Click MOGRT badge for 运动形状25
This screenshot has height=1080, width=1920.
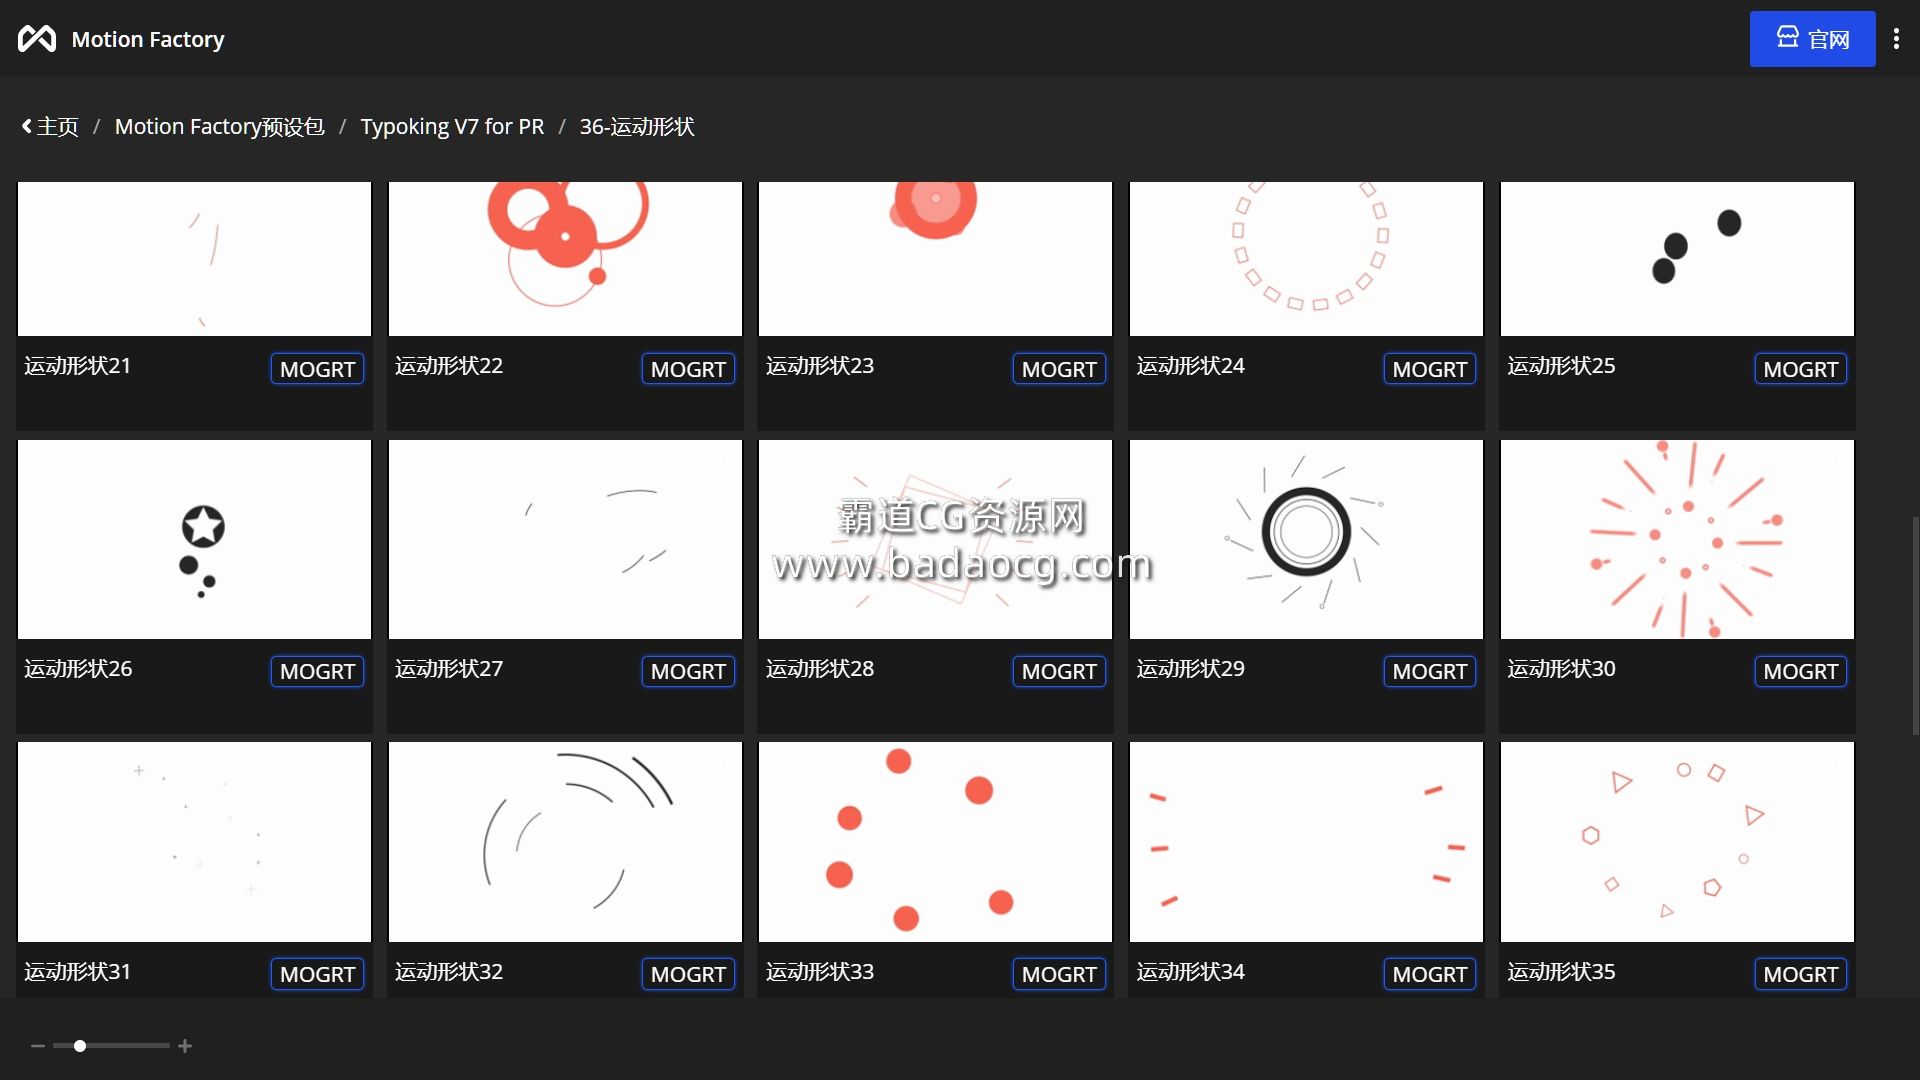click(1800, 369)
